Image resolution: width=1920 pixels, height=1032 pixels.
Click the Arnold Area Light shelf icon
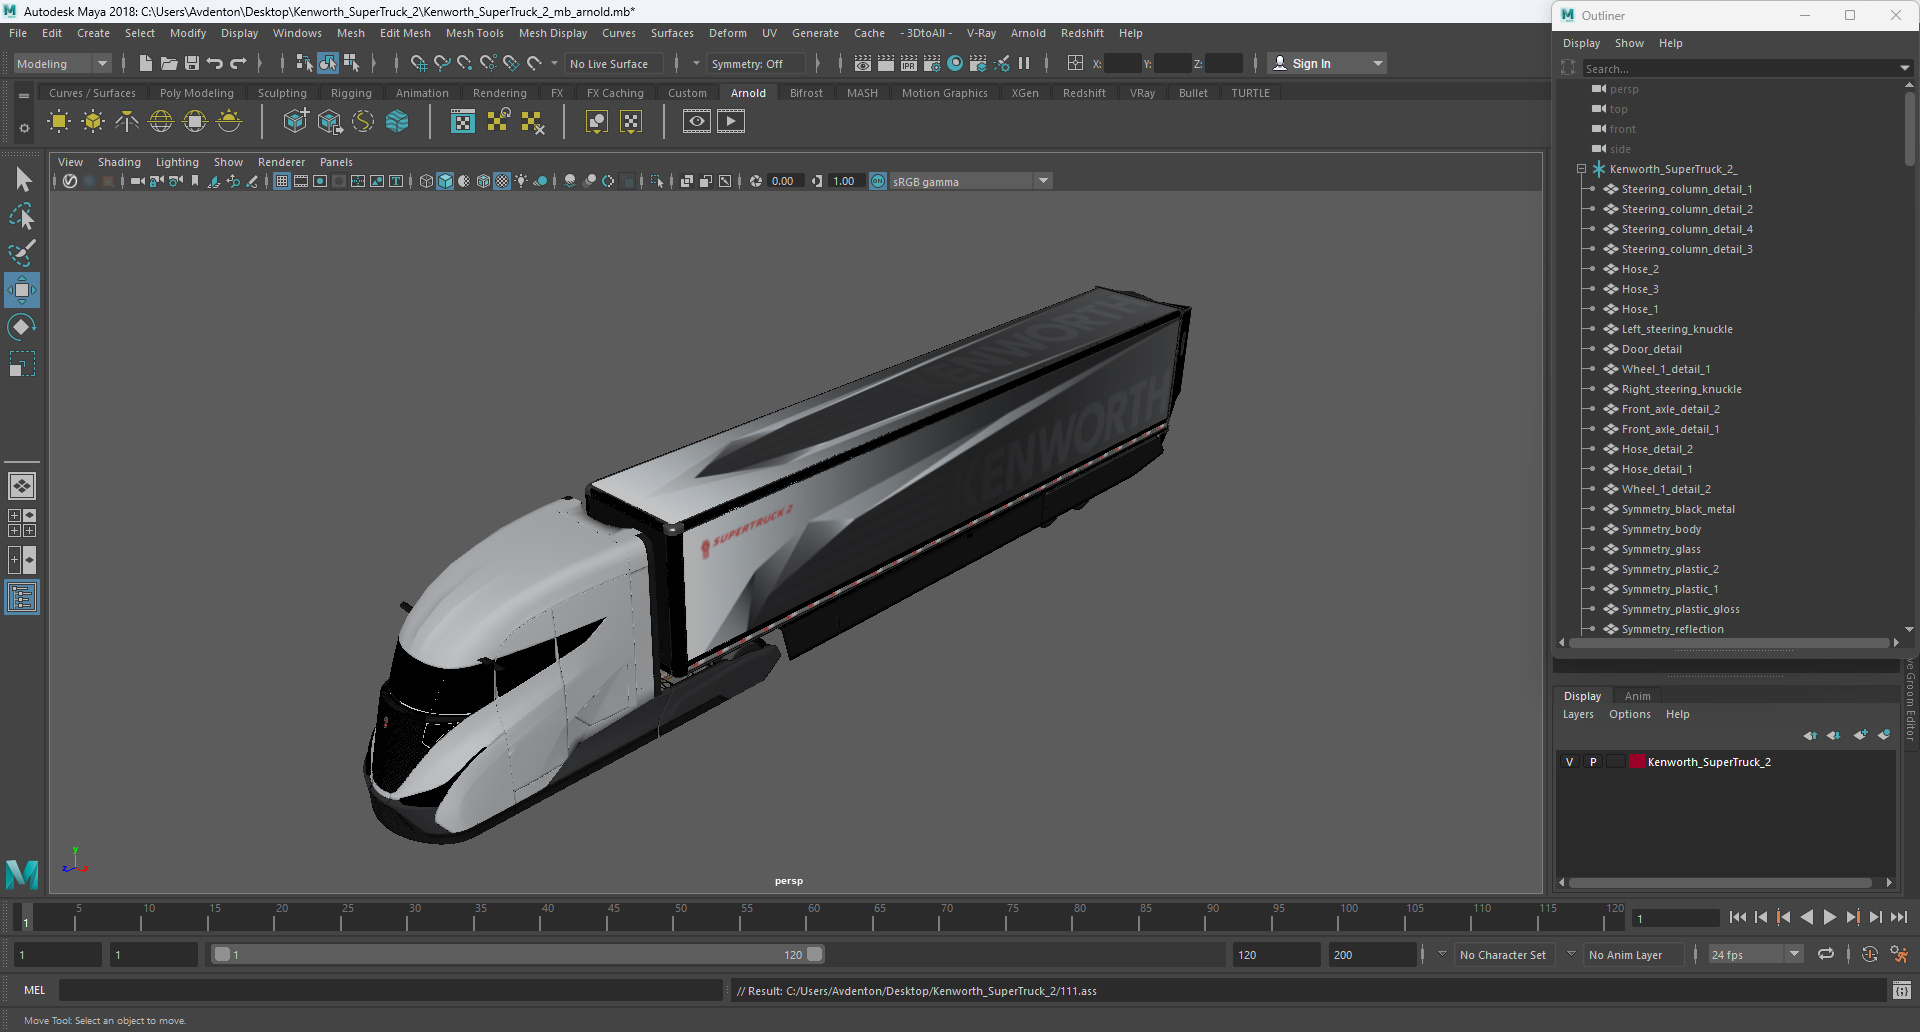[59, 122]
